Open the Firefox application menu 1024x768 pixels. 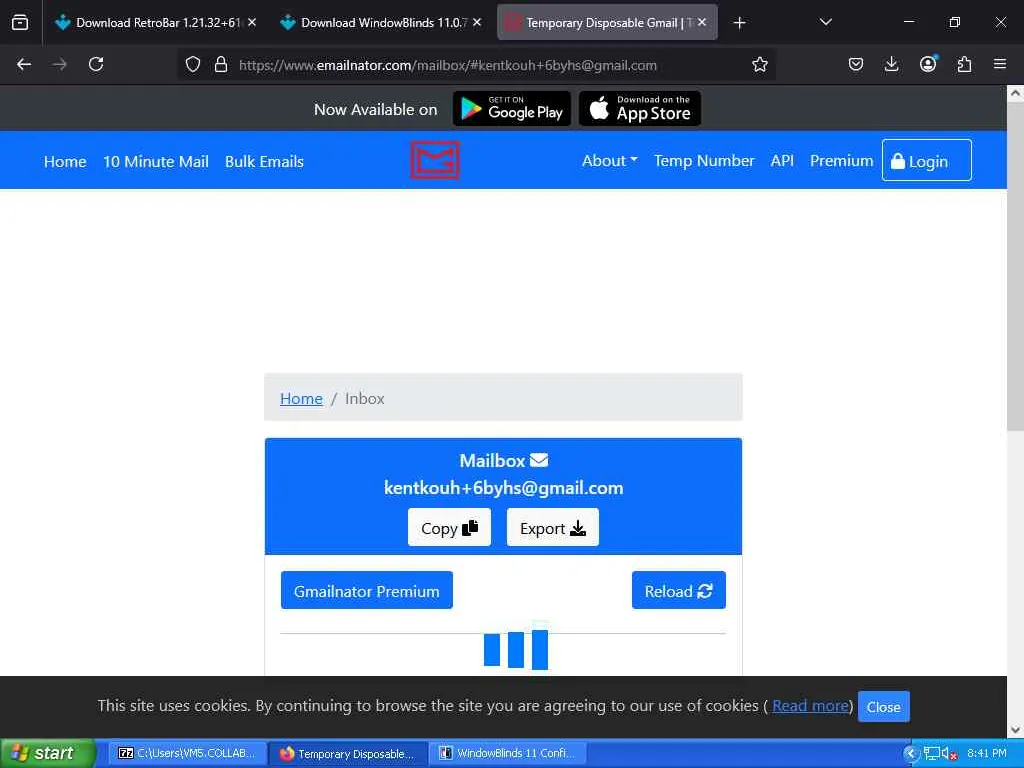pyautogui.click(x=1000, y=64)
